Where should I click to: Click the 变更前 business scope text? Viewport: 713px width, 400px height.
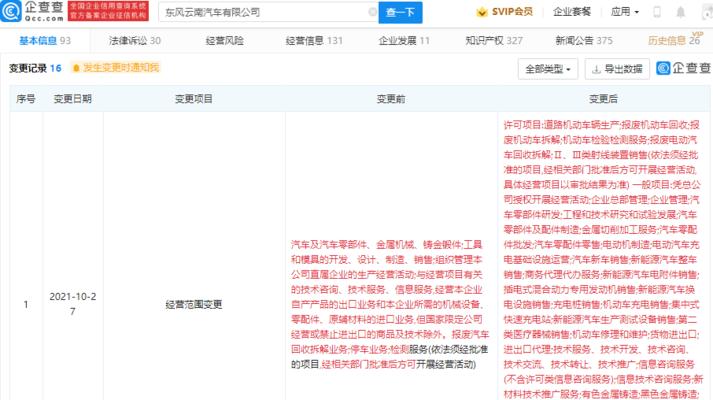(x=390, y=305)
